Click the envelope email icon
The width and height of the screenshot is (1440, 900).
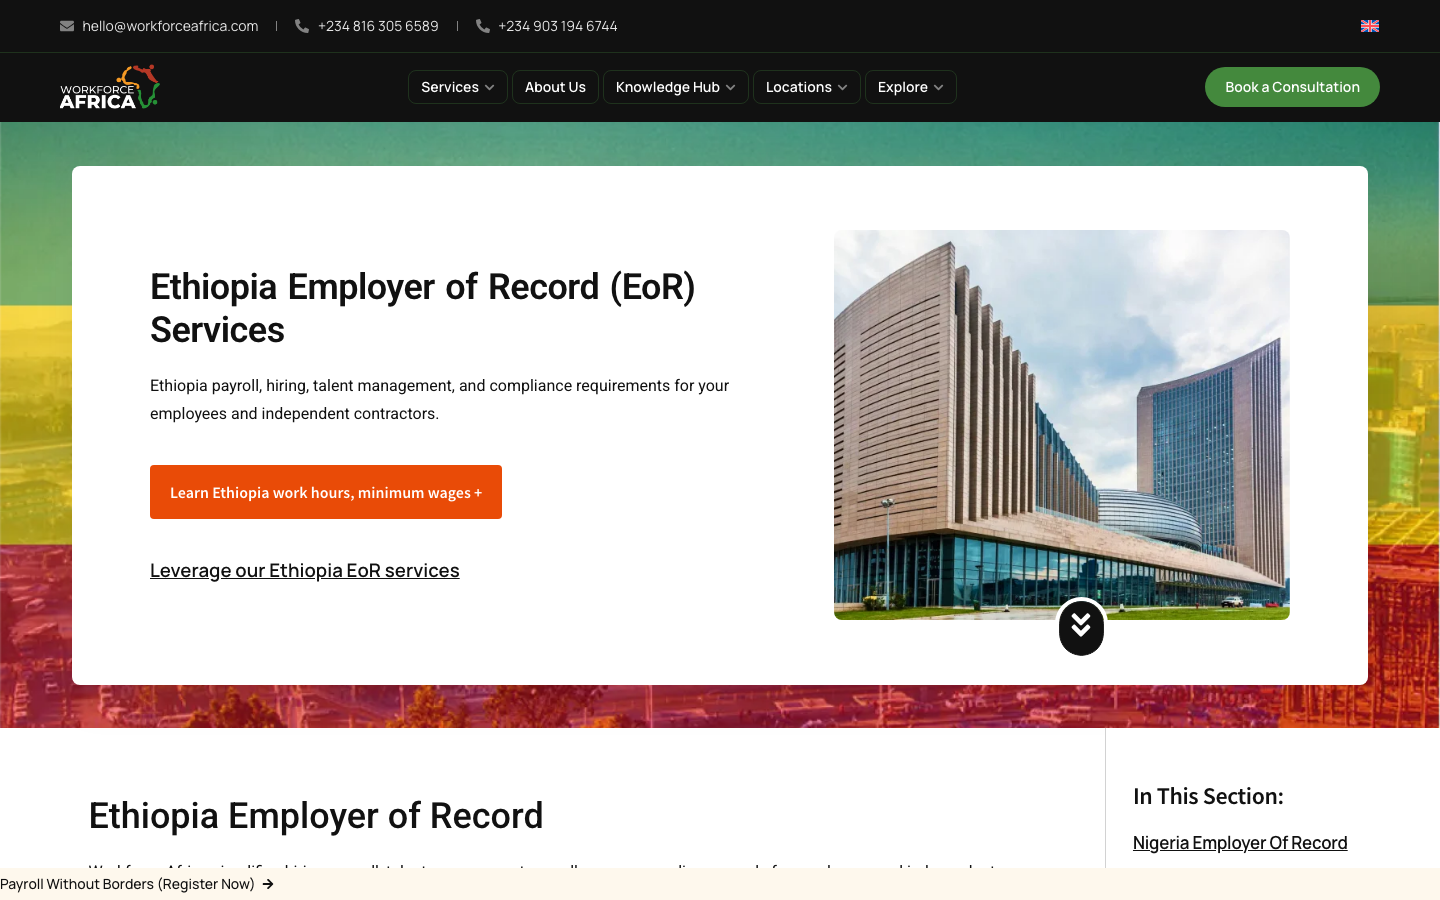67,26
